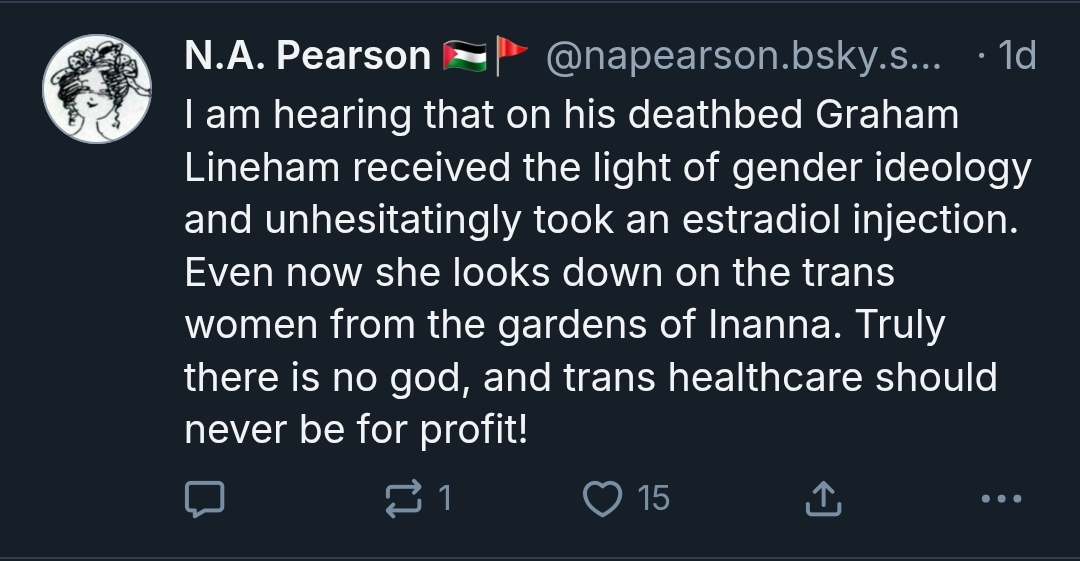This screenshot has height=561, width=1080.
Task: Repost this post with the arrows icon
Action: point(405,497)
